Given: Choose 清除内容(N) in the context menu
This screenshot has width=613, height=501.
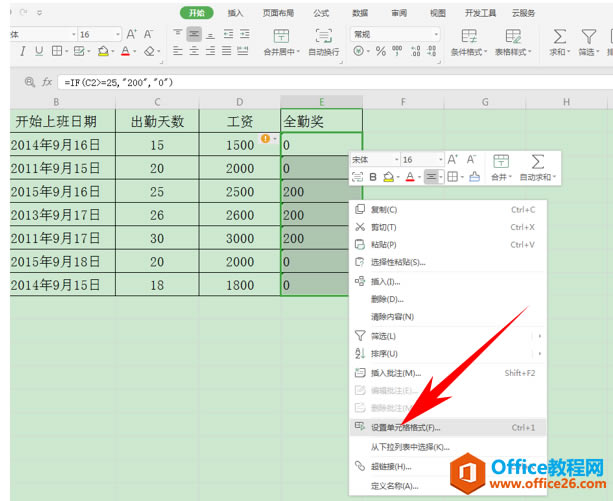Looking at the screenshot, I should click(x=447, y=316).
